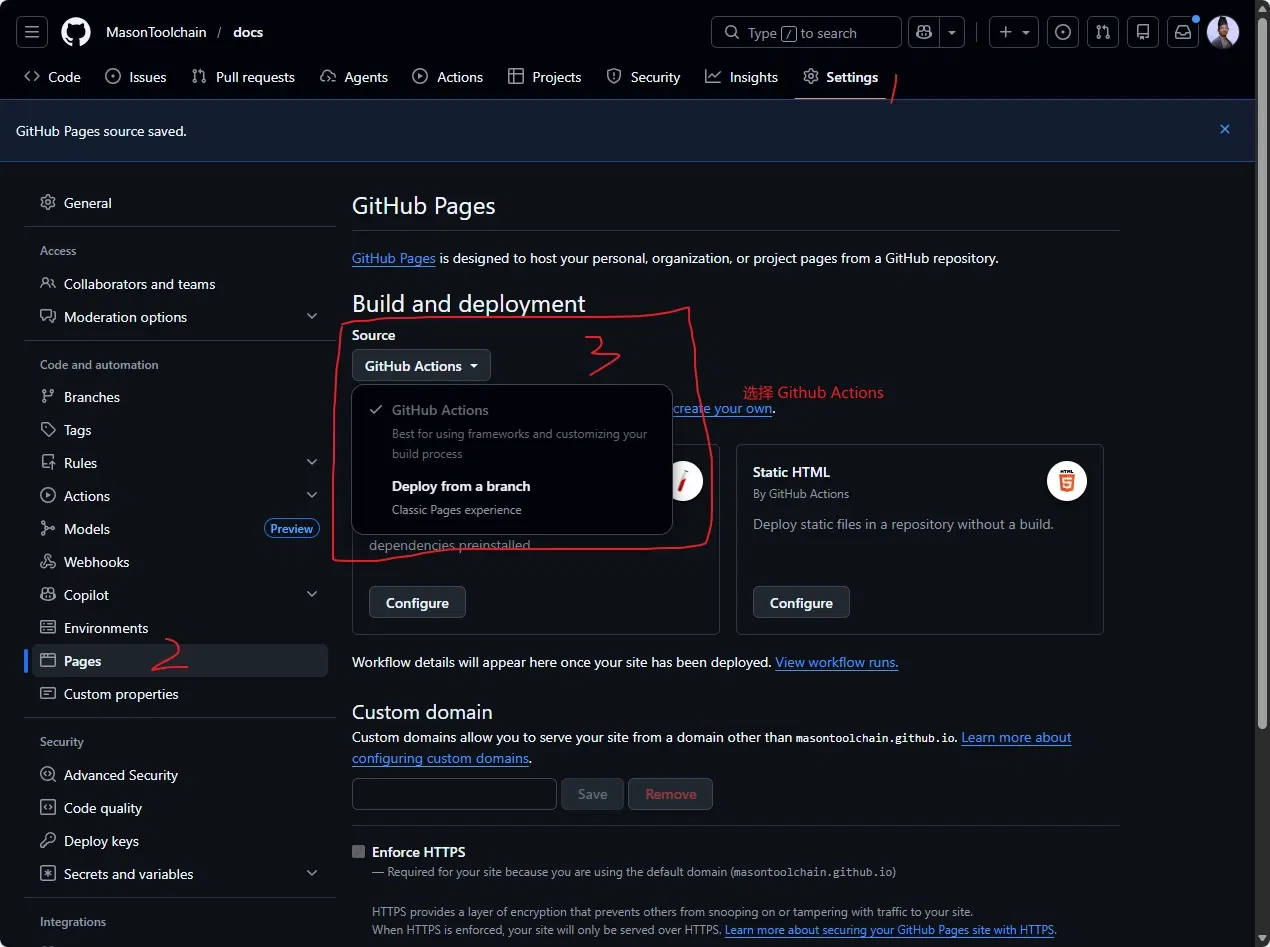Toggle the Enforce HTTPS checkbox
Viewport: 1270px width, 947px height.
pos(358,852)
